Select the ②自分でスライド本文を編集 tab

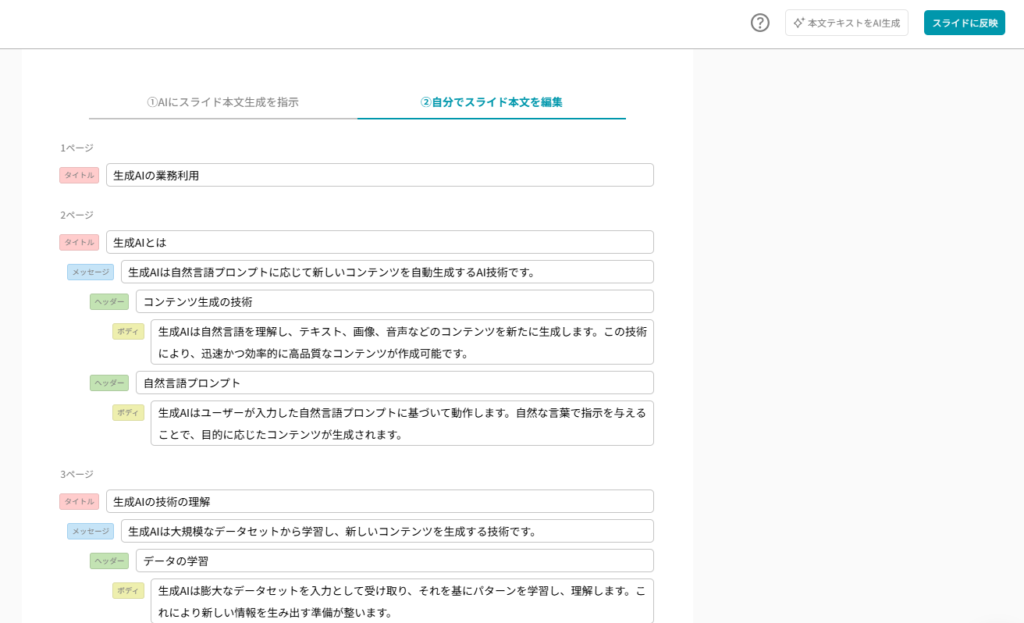tap(491, 102)
